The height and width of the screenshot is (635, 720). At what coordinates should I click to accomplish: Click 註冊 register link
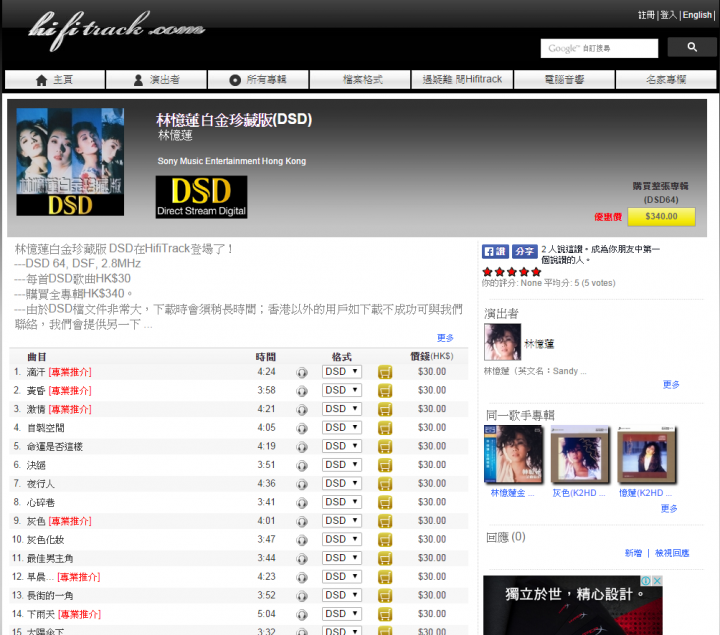tap(646, 15)
